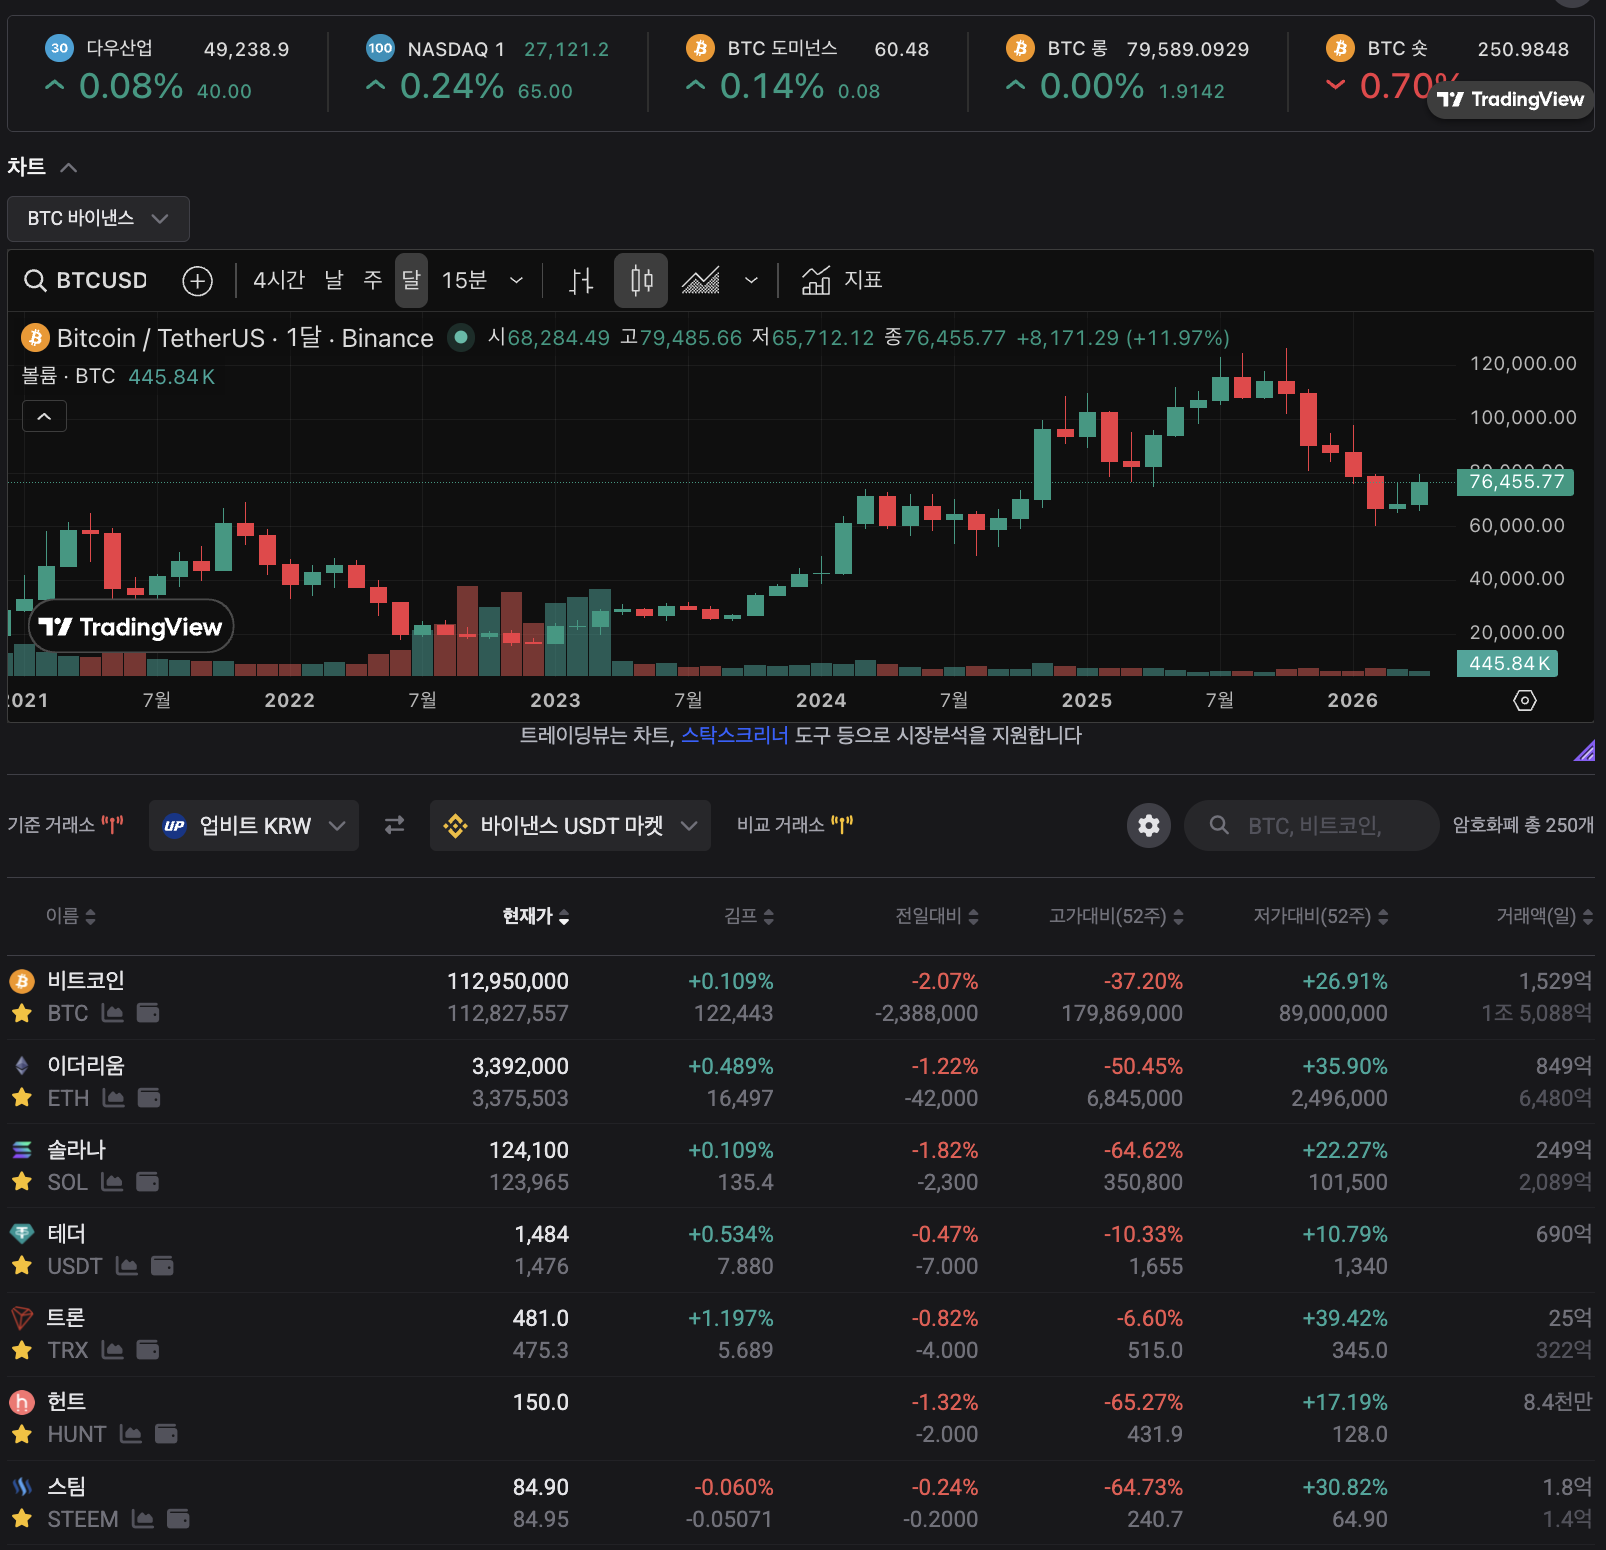
Task: Open the BTC 도미넌스 ticker in the tape
Action: (808, 70)
